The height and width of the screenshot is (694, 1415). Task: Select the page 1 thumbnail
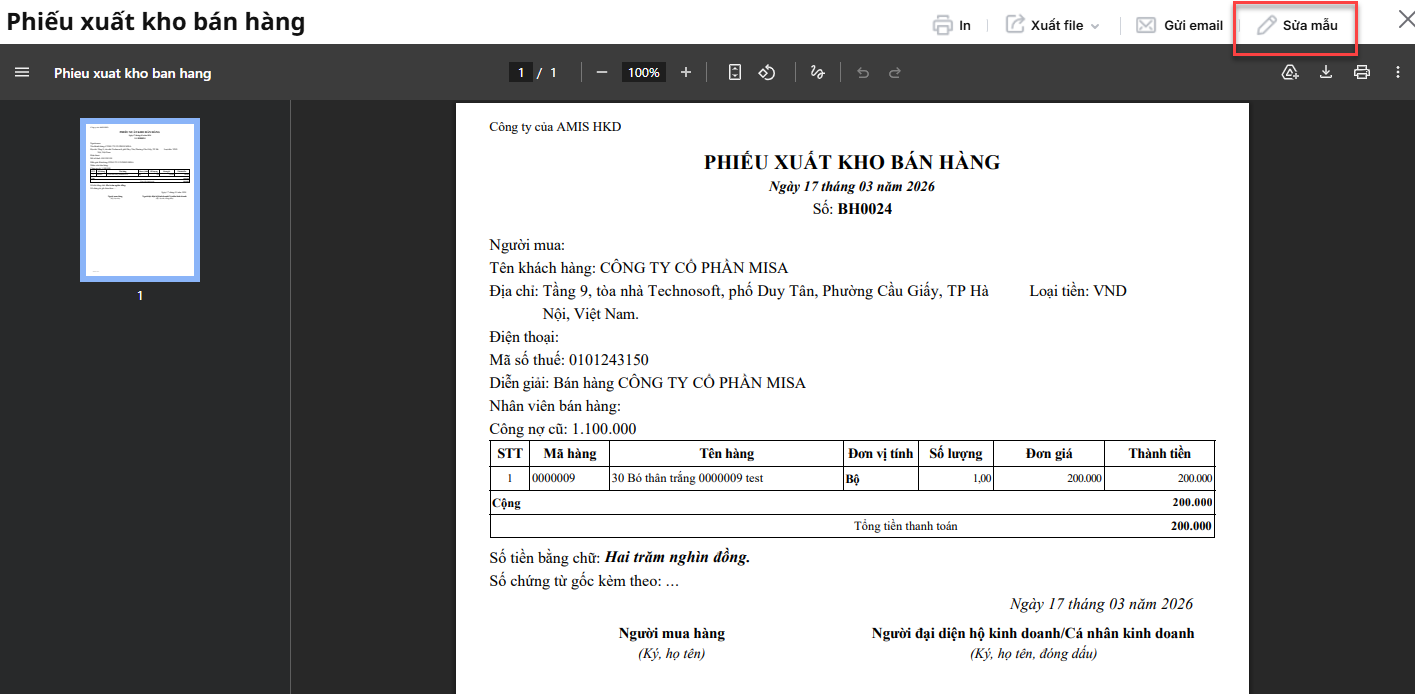[x=140, y=200]
